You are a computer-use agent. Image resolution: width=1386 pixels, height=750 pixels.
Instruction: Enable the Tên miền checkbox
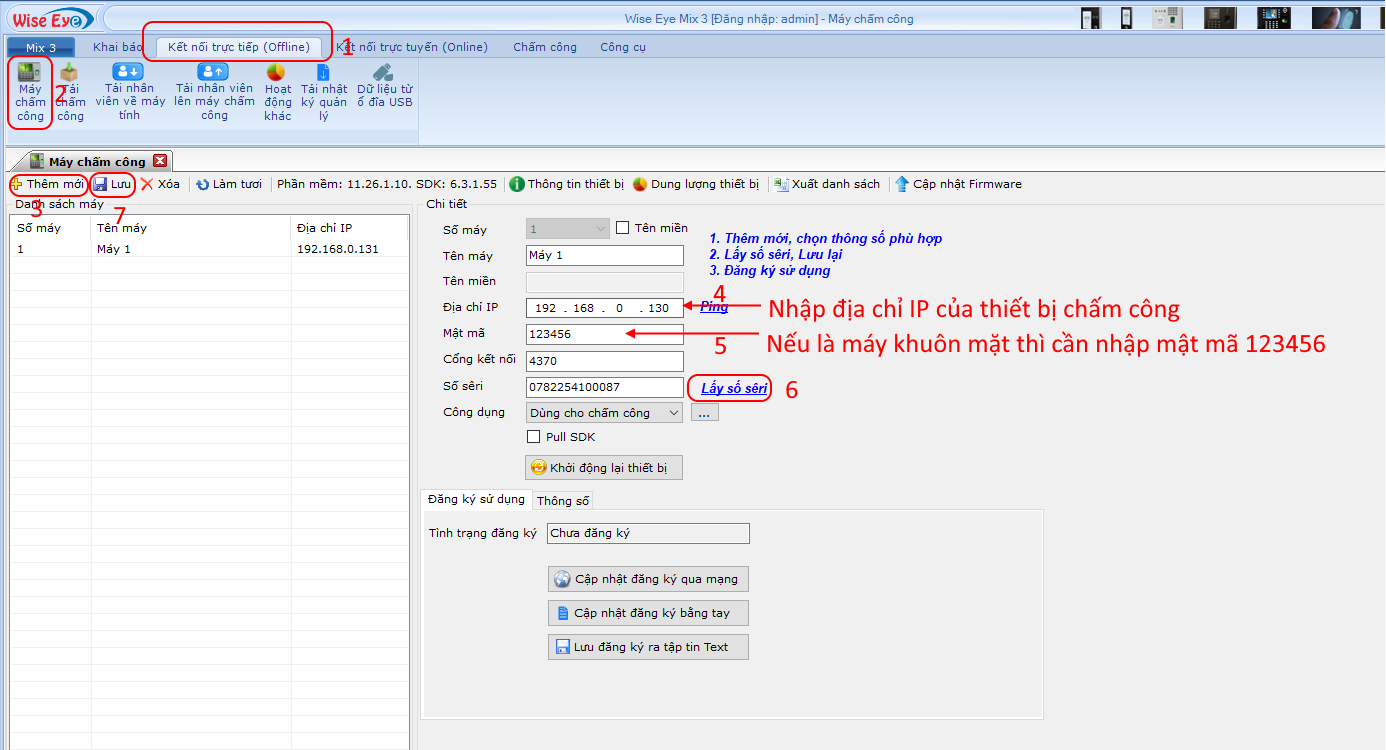coord(623,228)
